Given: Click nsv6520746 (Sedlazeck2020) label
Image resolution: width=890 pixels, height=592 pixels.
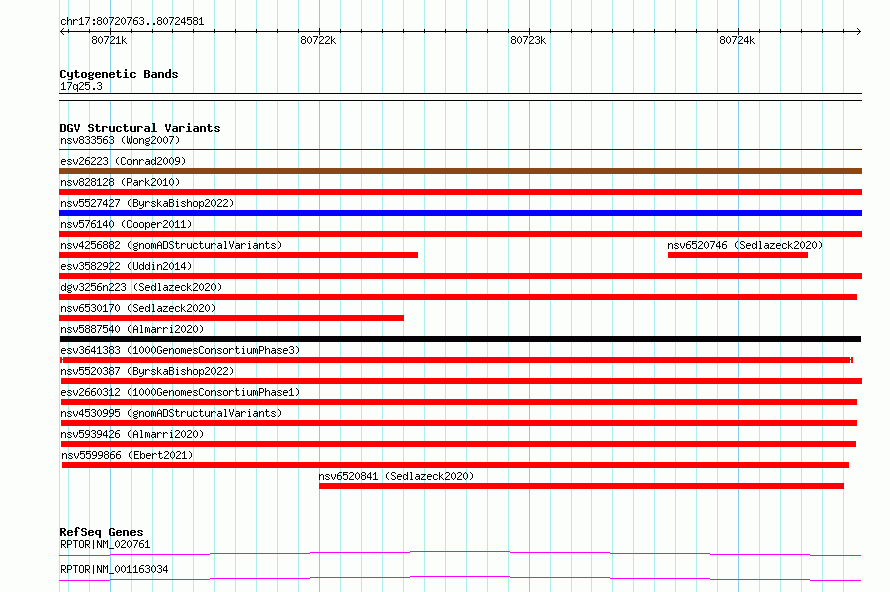Looking at the screenshot, I should coord(745,245).
